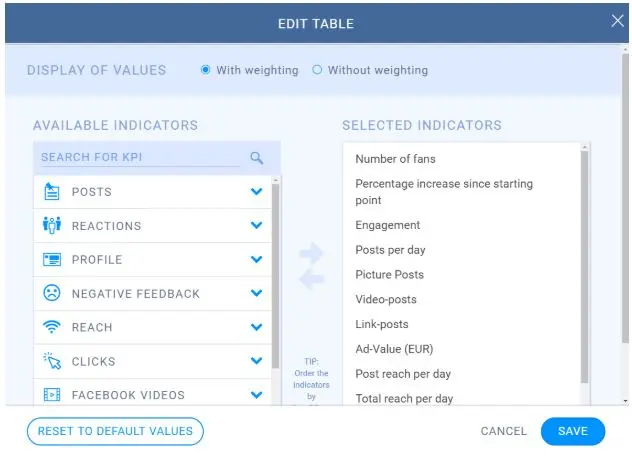Image resolution: width=632 pixels, height=465 pixels.
Task: Click the Posts category icon
Action: [x=52, y=192]
